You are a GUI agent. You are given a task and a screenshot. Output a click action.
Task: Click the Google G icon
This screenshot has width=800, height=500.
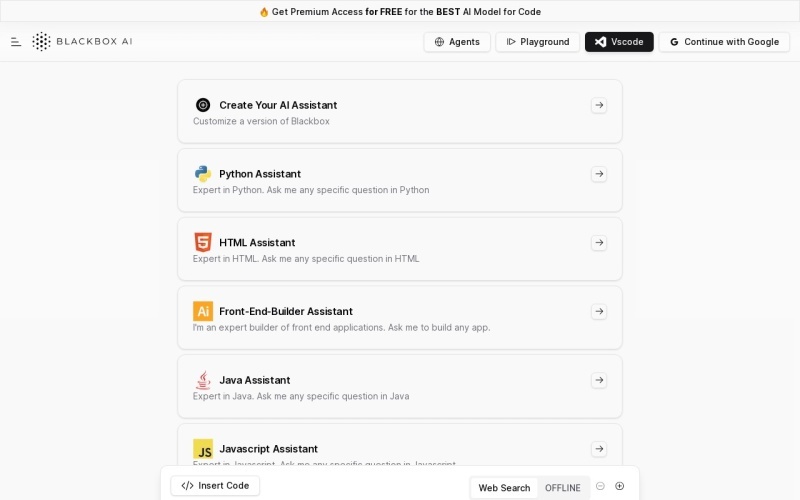point(674,42)
